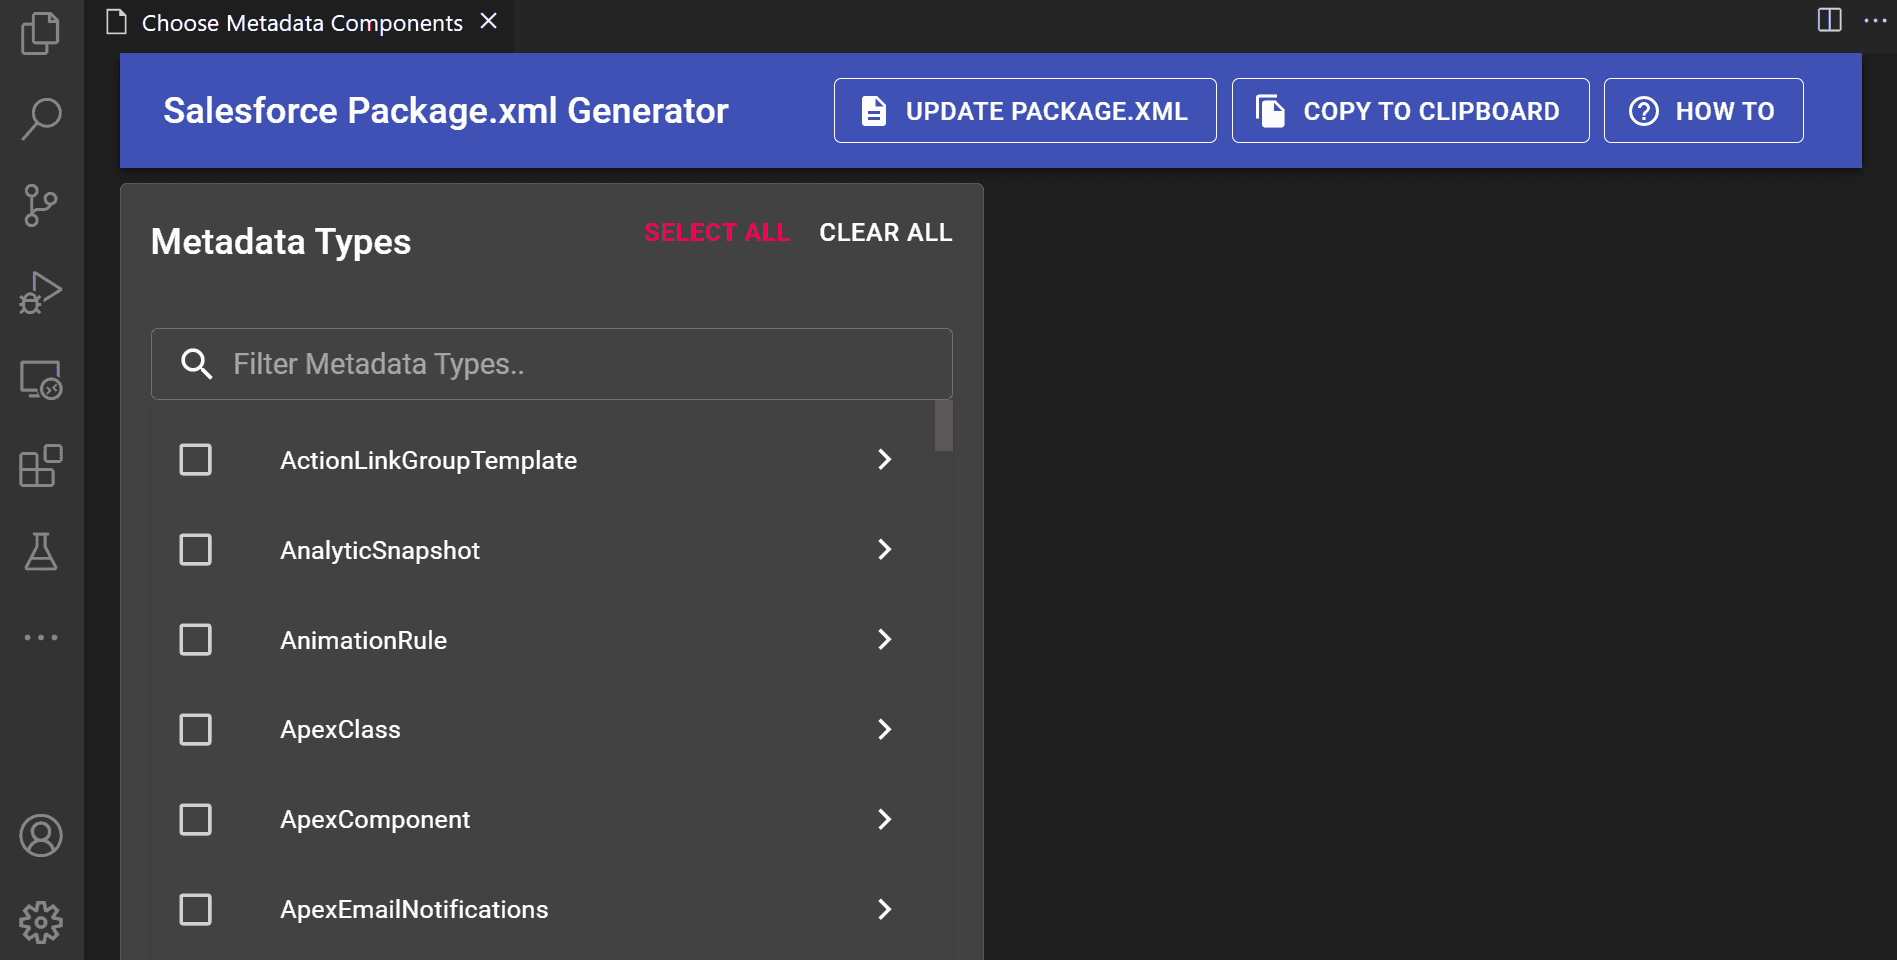
Task: Focus the Filter Metadata Types field
Action: [552, 364]
